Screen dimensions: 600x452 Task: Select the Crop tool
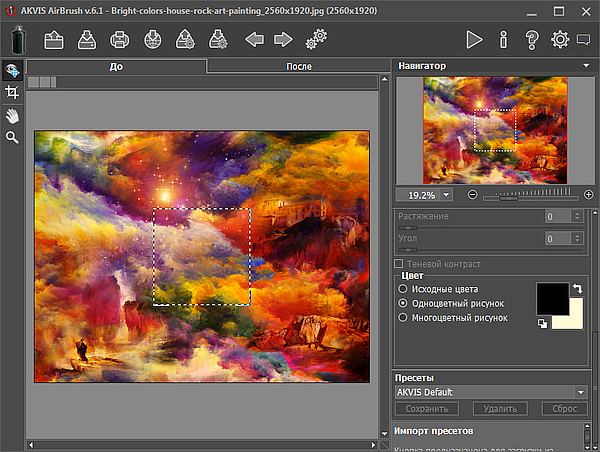point(12,92)
